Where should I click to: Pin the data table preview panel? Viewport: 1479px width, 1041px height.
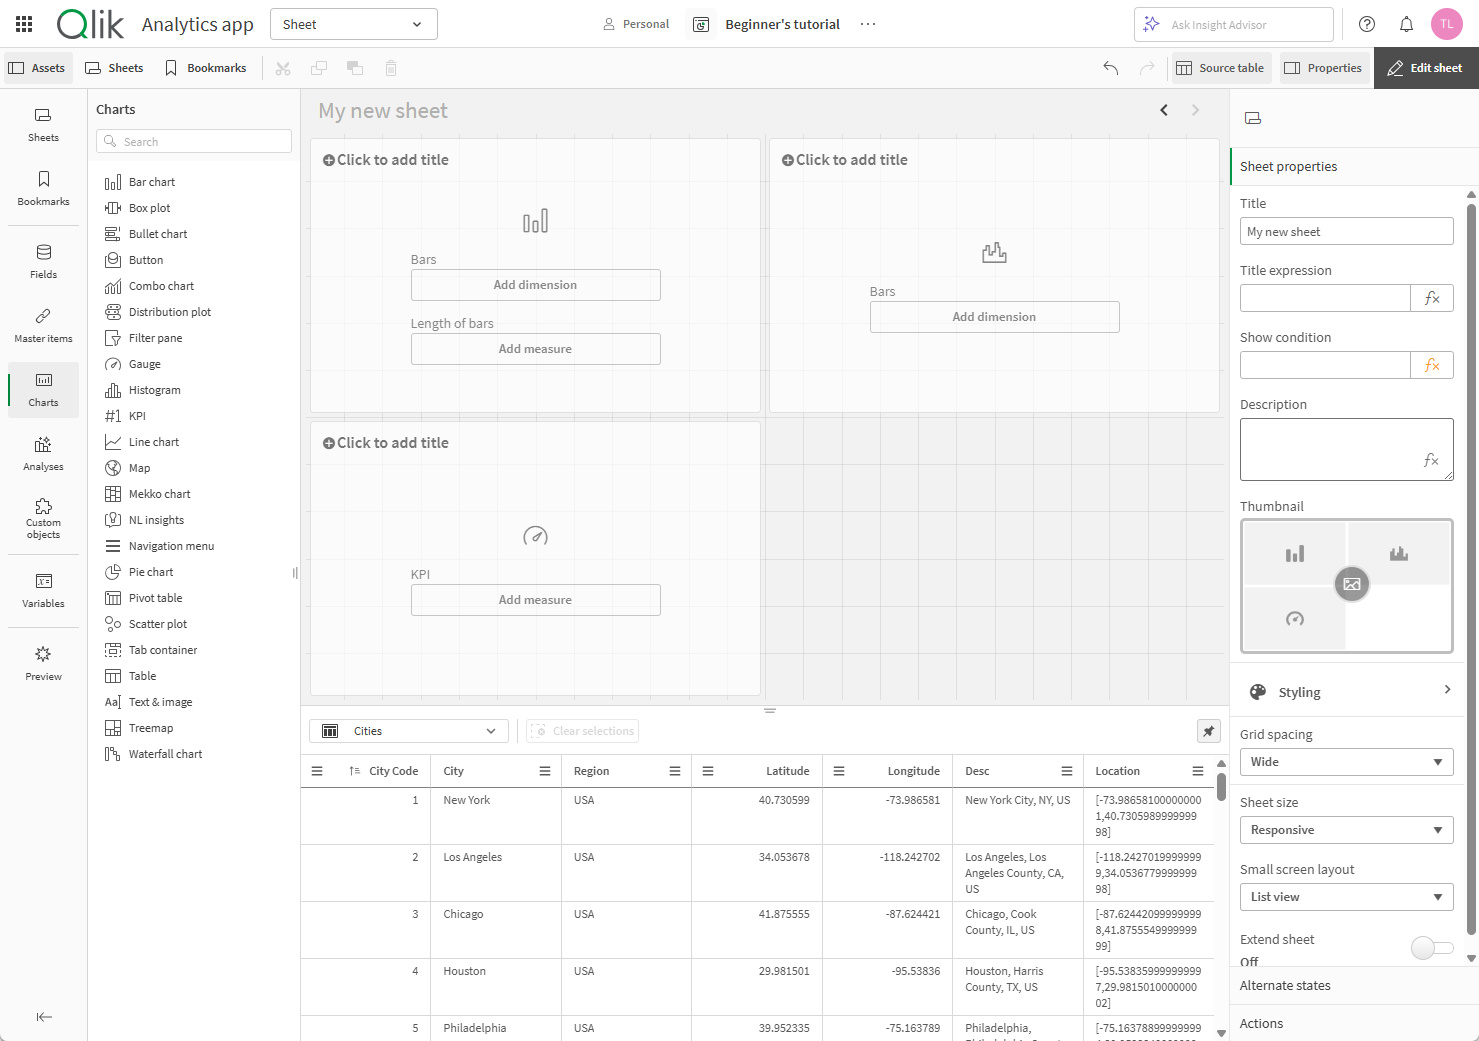(x=1208, y=731)
